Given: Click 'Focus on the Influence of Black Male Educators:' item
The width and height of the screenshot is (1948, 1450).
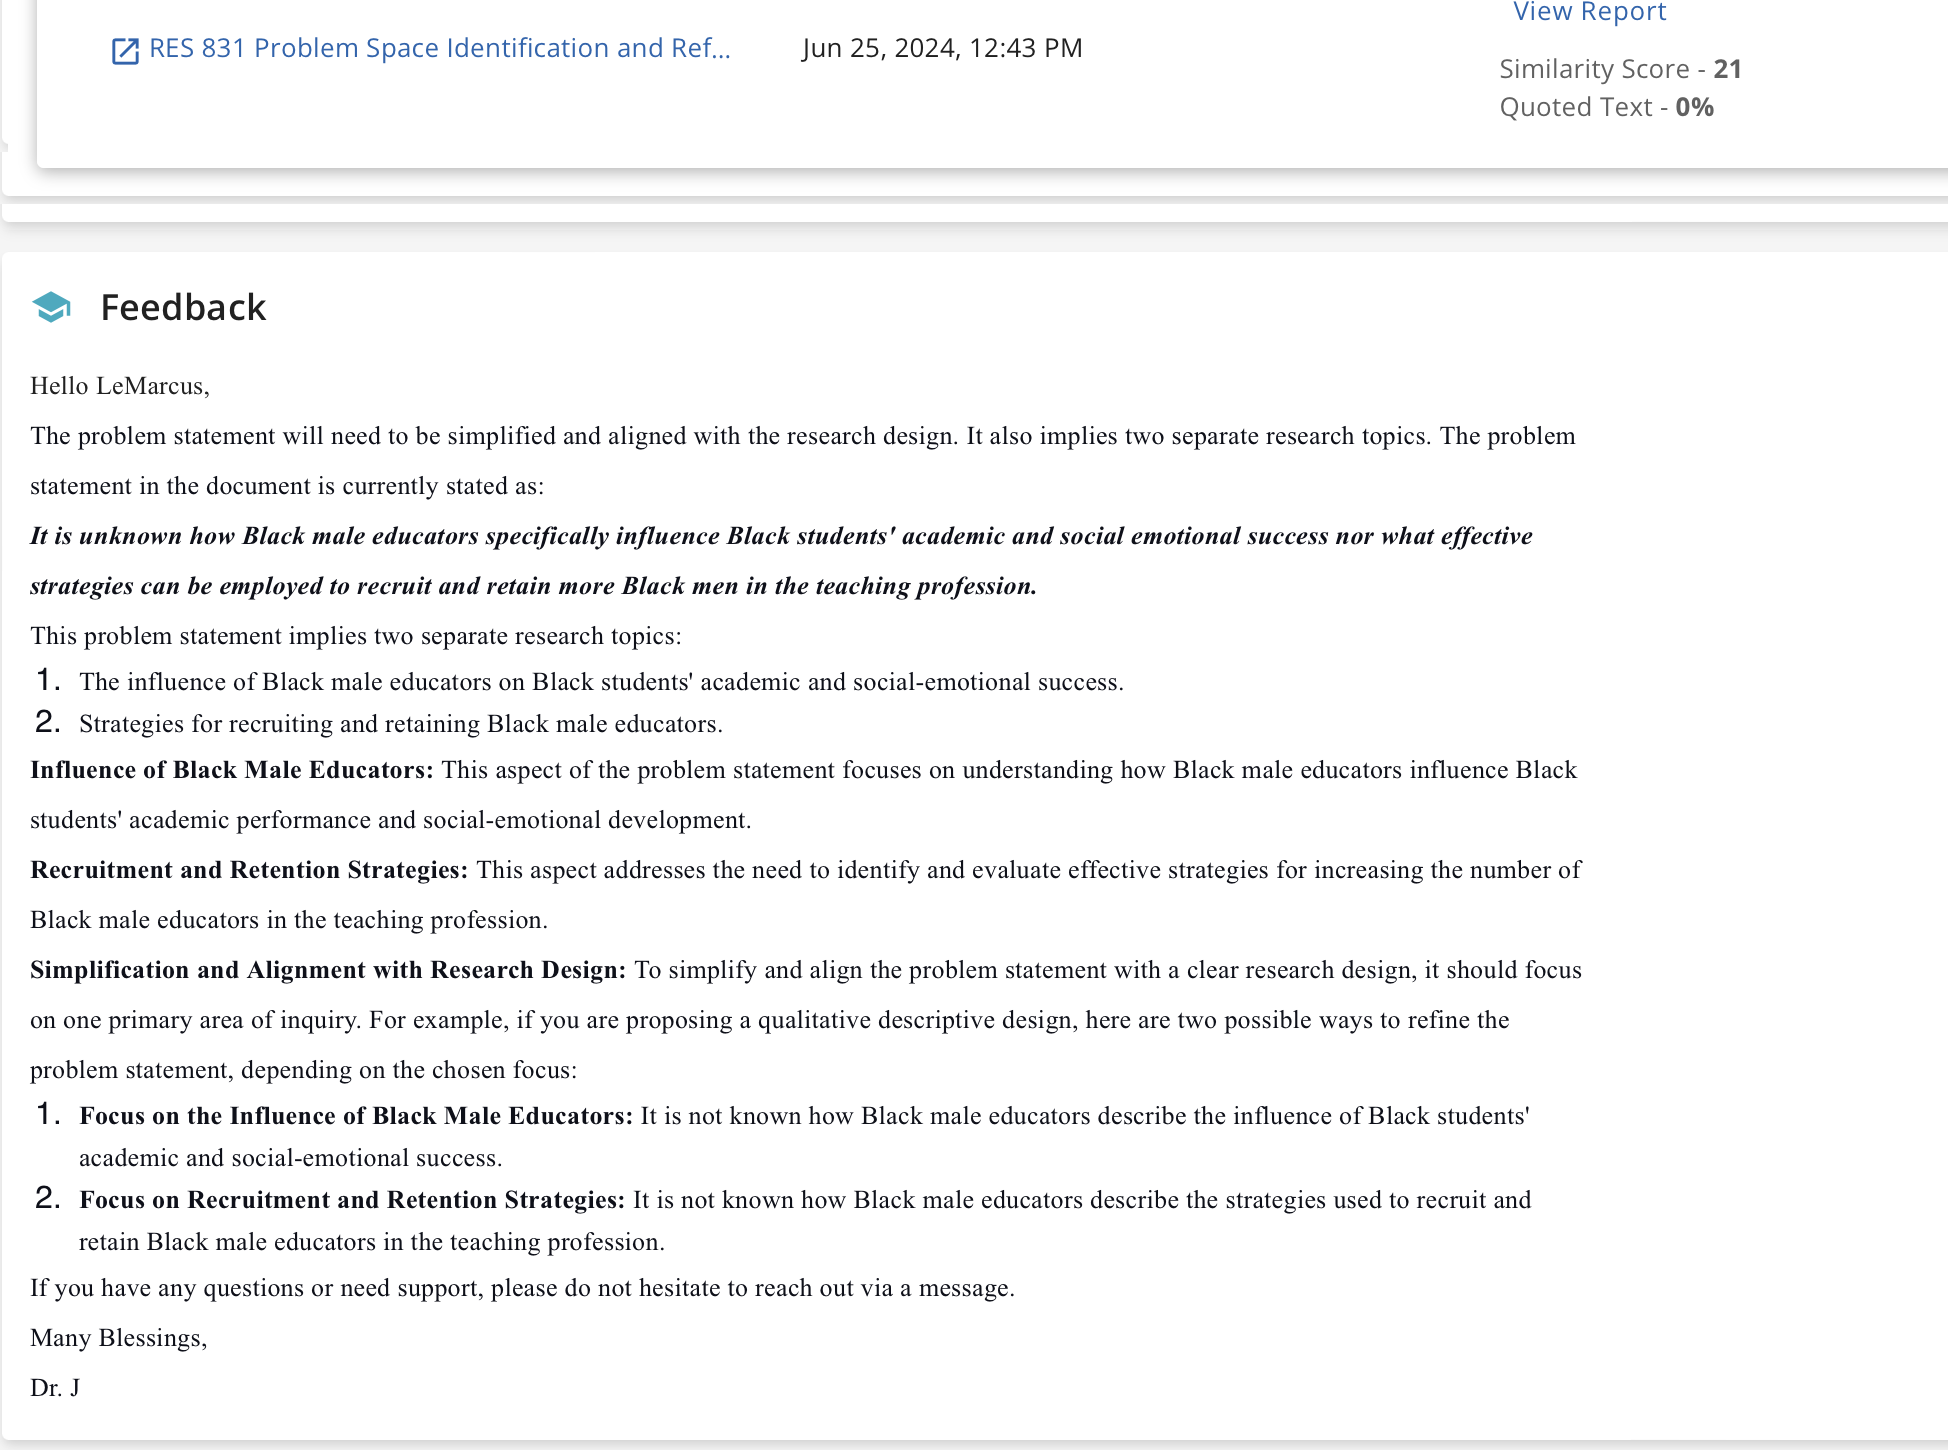Looking at the screenshot, I should 356,1116.
